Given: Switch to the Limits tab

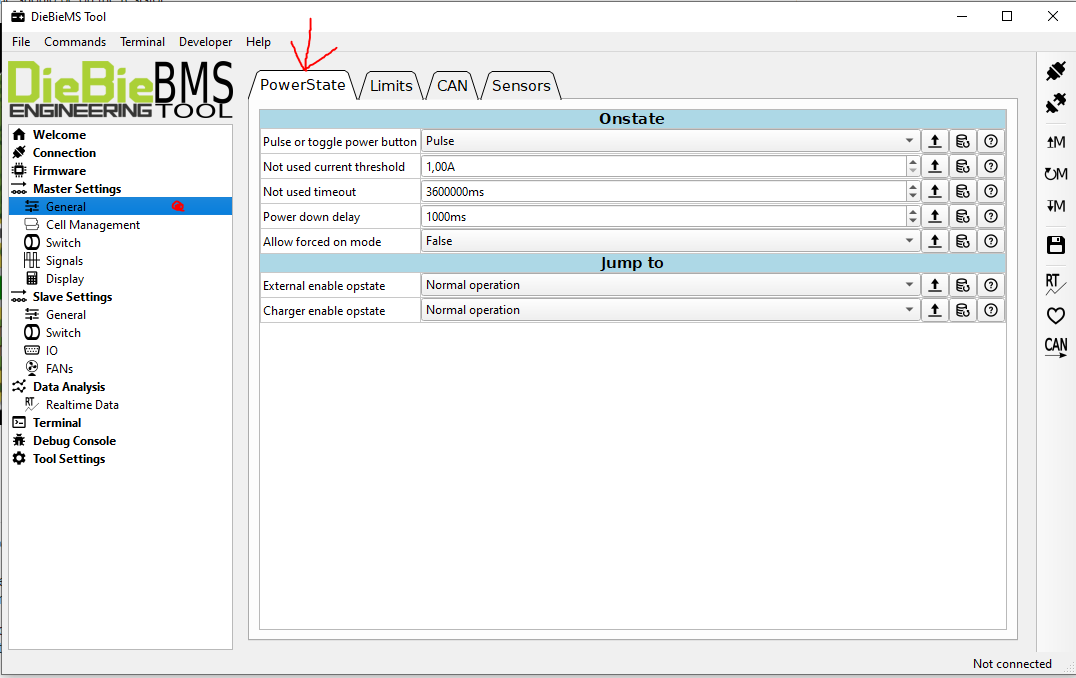Looking at the screenshot, I should coord(391,86).
